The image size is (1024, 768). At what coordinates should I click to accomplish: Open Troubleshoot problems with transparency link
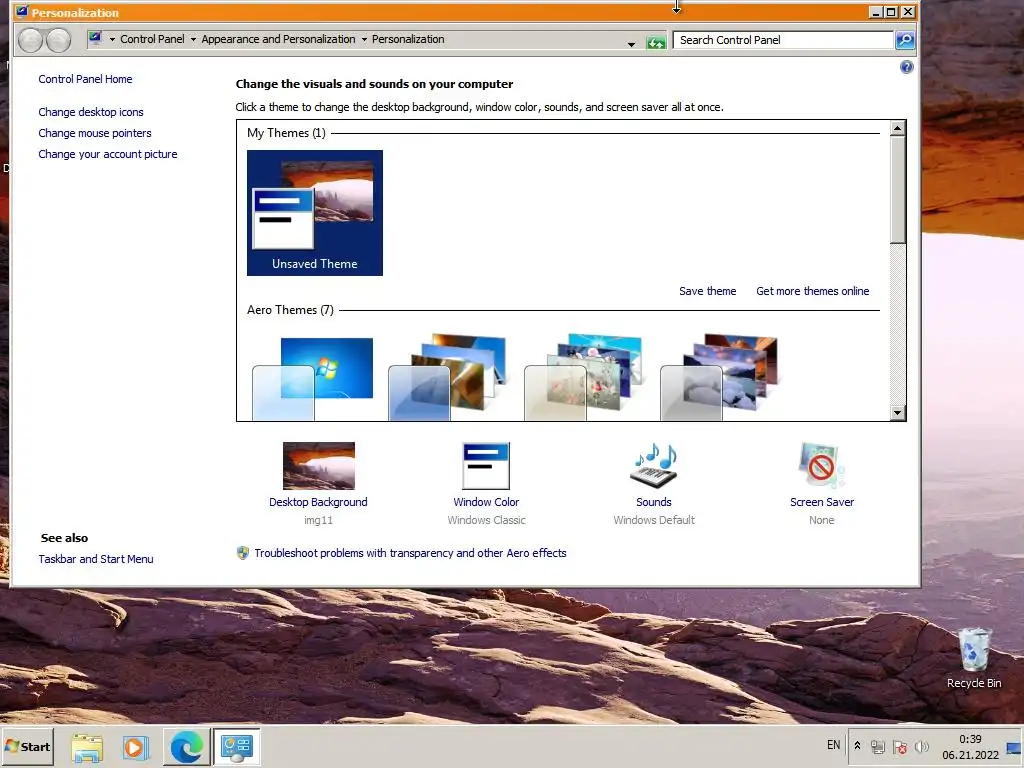pos(410,553)
